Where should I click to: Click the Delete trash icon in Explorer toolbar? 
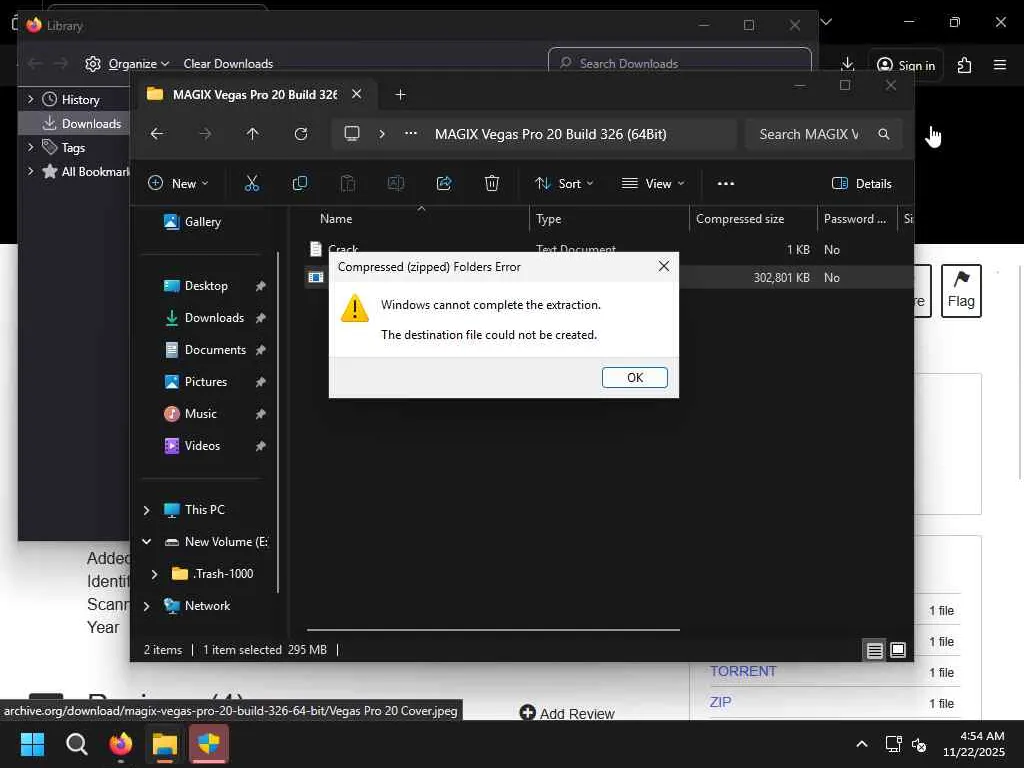point(492,184)
